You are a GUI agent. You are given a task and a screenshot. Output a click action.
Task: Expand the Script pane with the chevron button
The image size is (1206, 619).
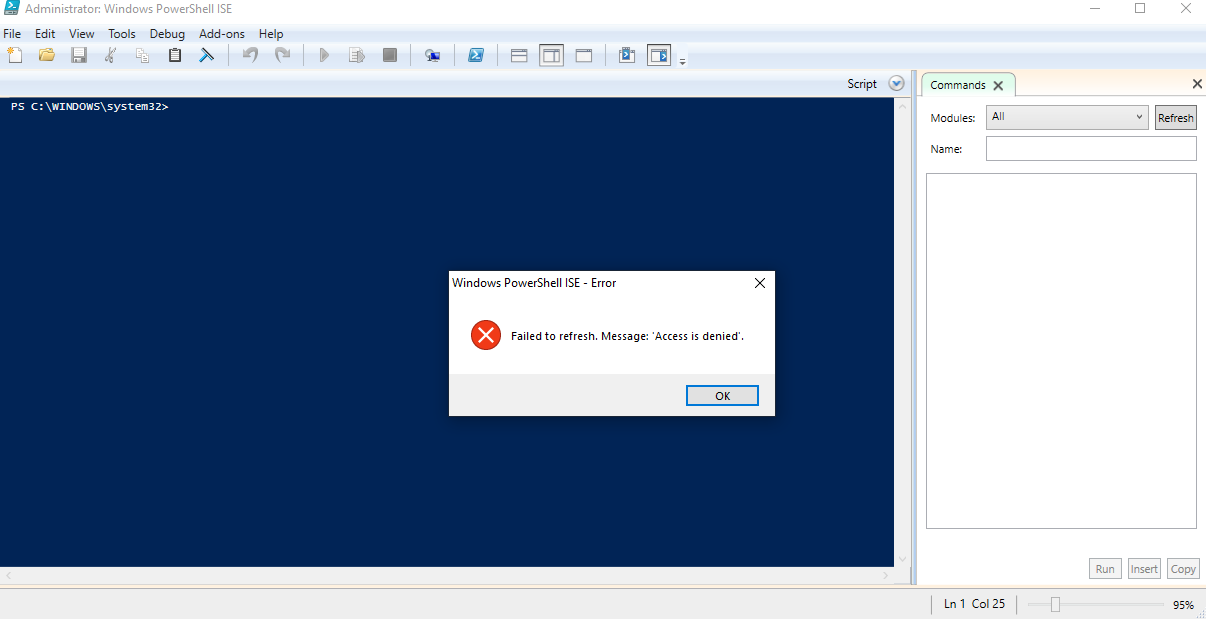[x=897, y=84]
